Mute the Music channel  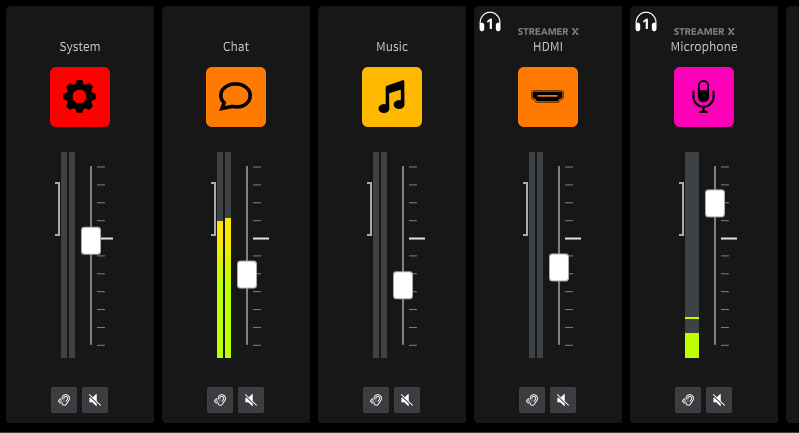(407, 400)
